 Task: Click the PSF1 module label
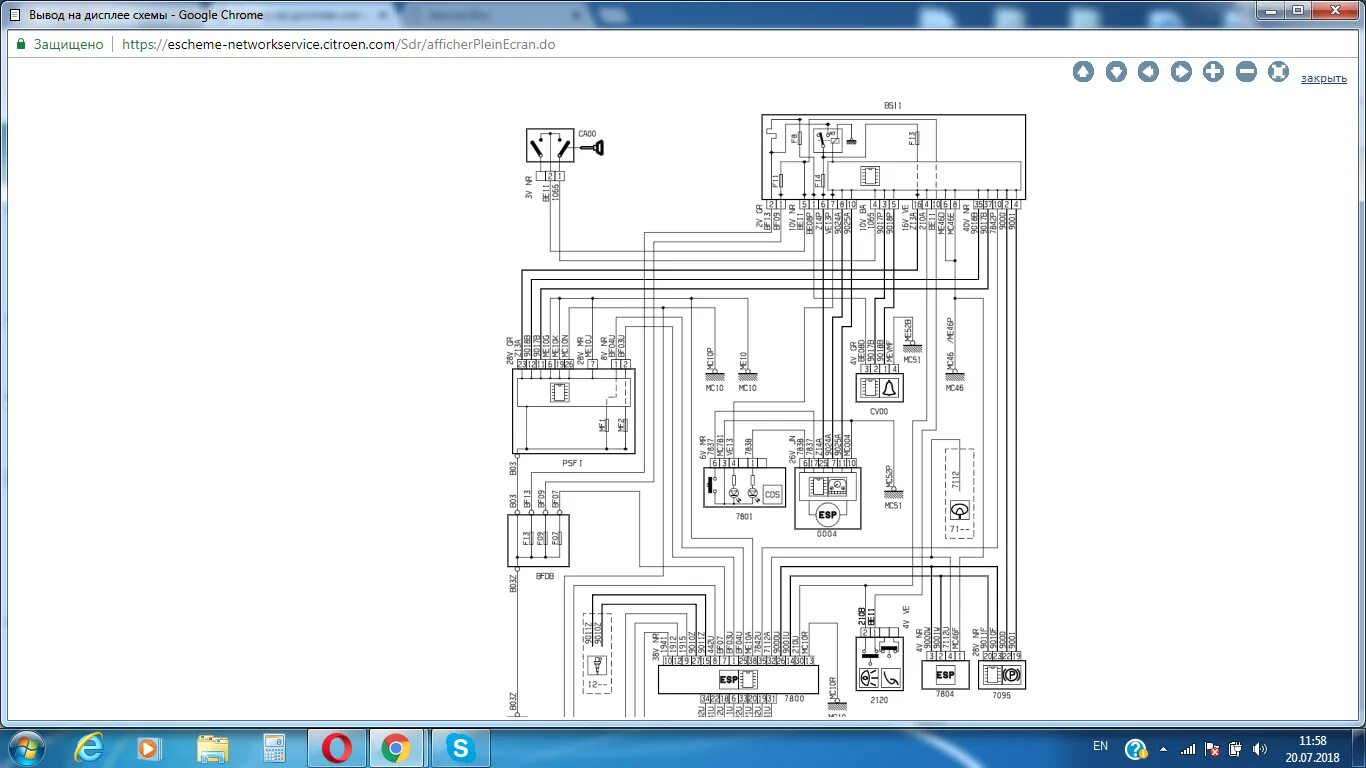point(572,463)
